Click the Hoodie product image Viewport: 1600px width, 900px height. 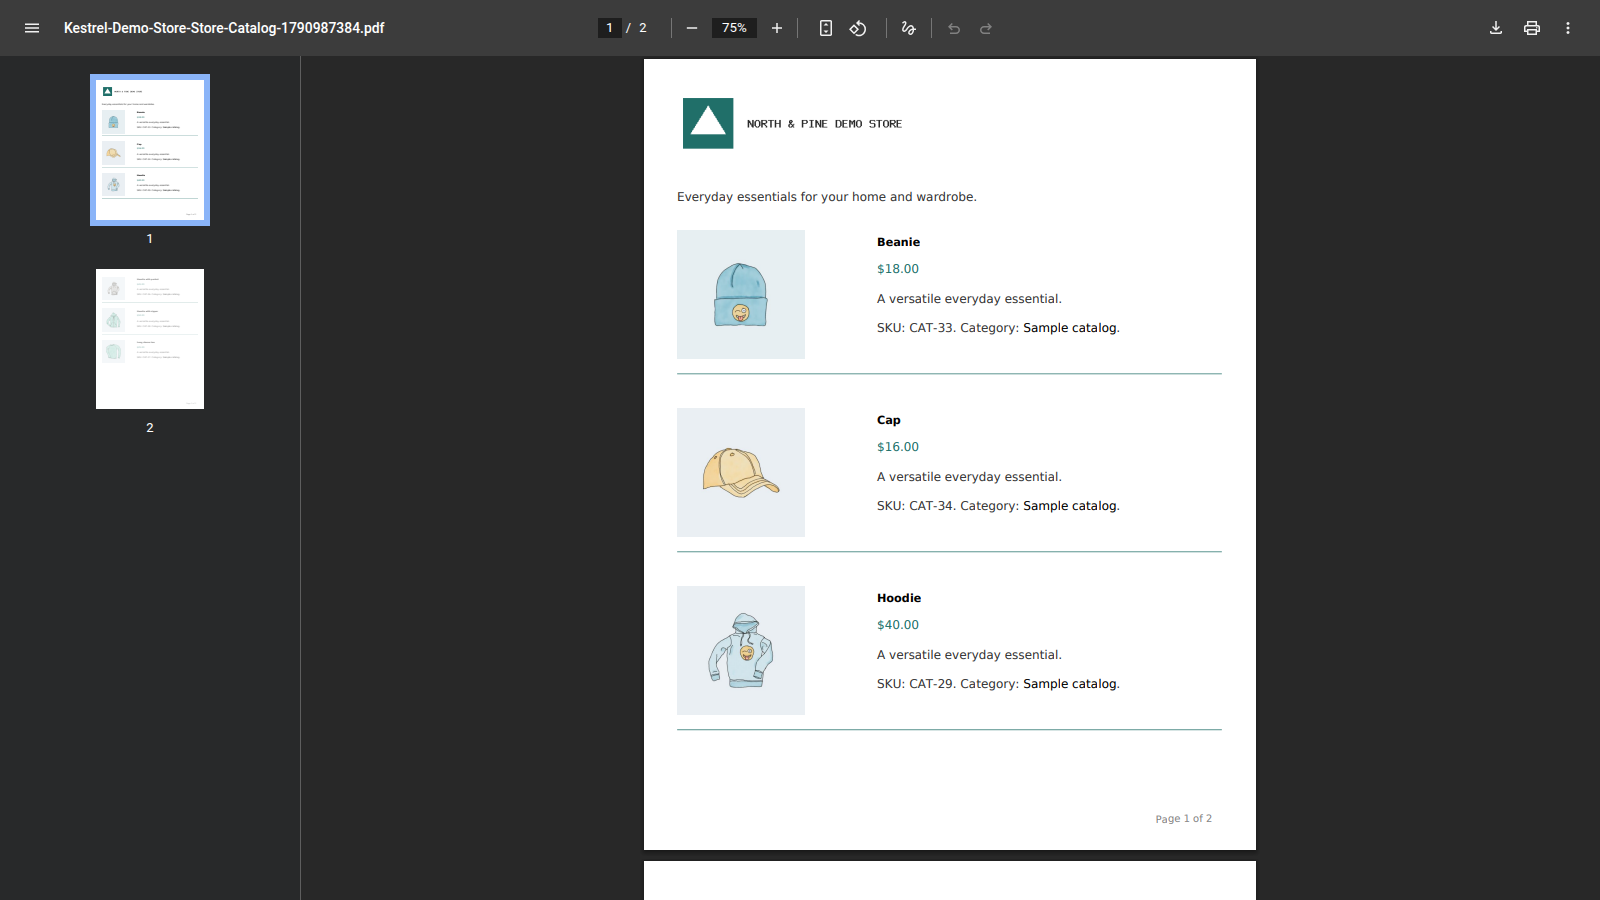(741, 650)
